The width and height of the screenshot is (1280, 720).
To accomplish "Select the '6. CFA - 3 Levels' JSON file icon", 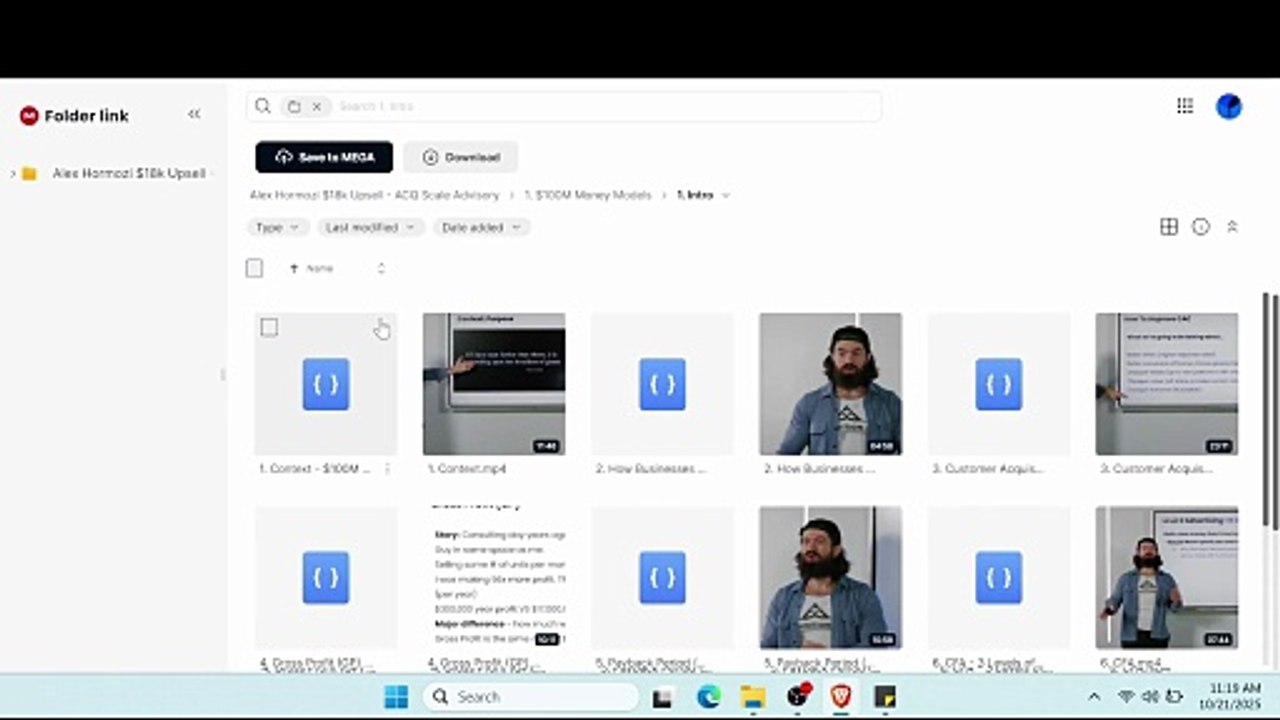I will pos(999,577).
